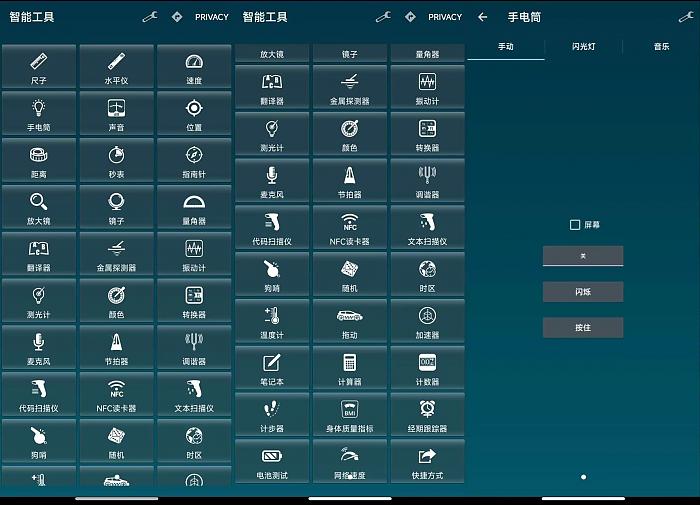The width and height of the screenshot is (700, 505).
Task: Open 调谐器 tuner on the middle screen
Action: point(427,181)
